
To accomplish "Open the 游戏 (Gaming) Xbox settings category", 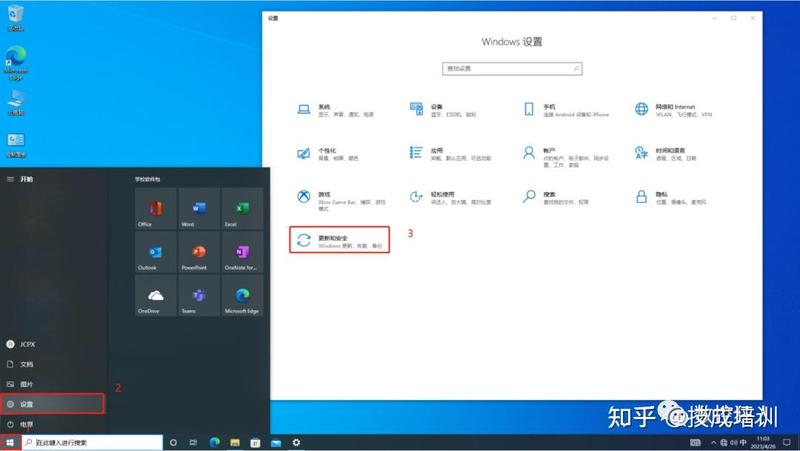I will pyautogui.click(x=341, y=201).
